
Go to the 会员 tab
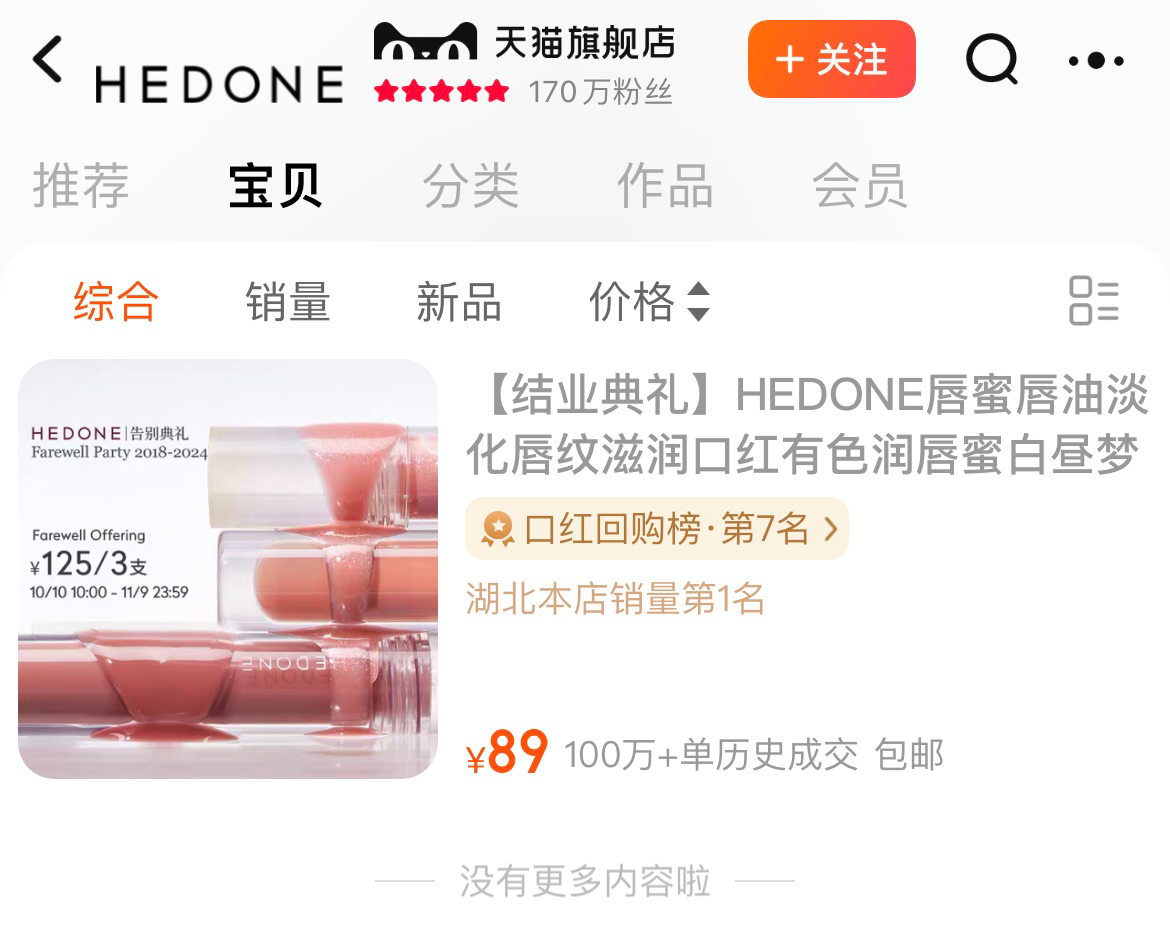(860, 185)
